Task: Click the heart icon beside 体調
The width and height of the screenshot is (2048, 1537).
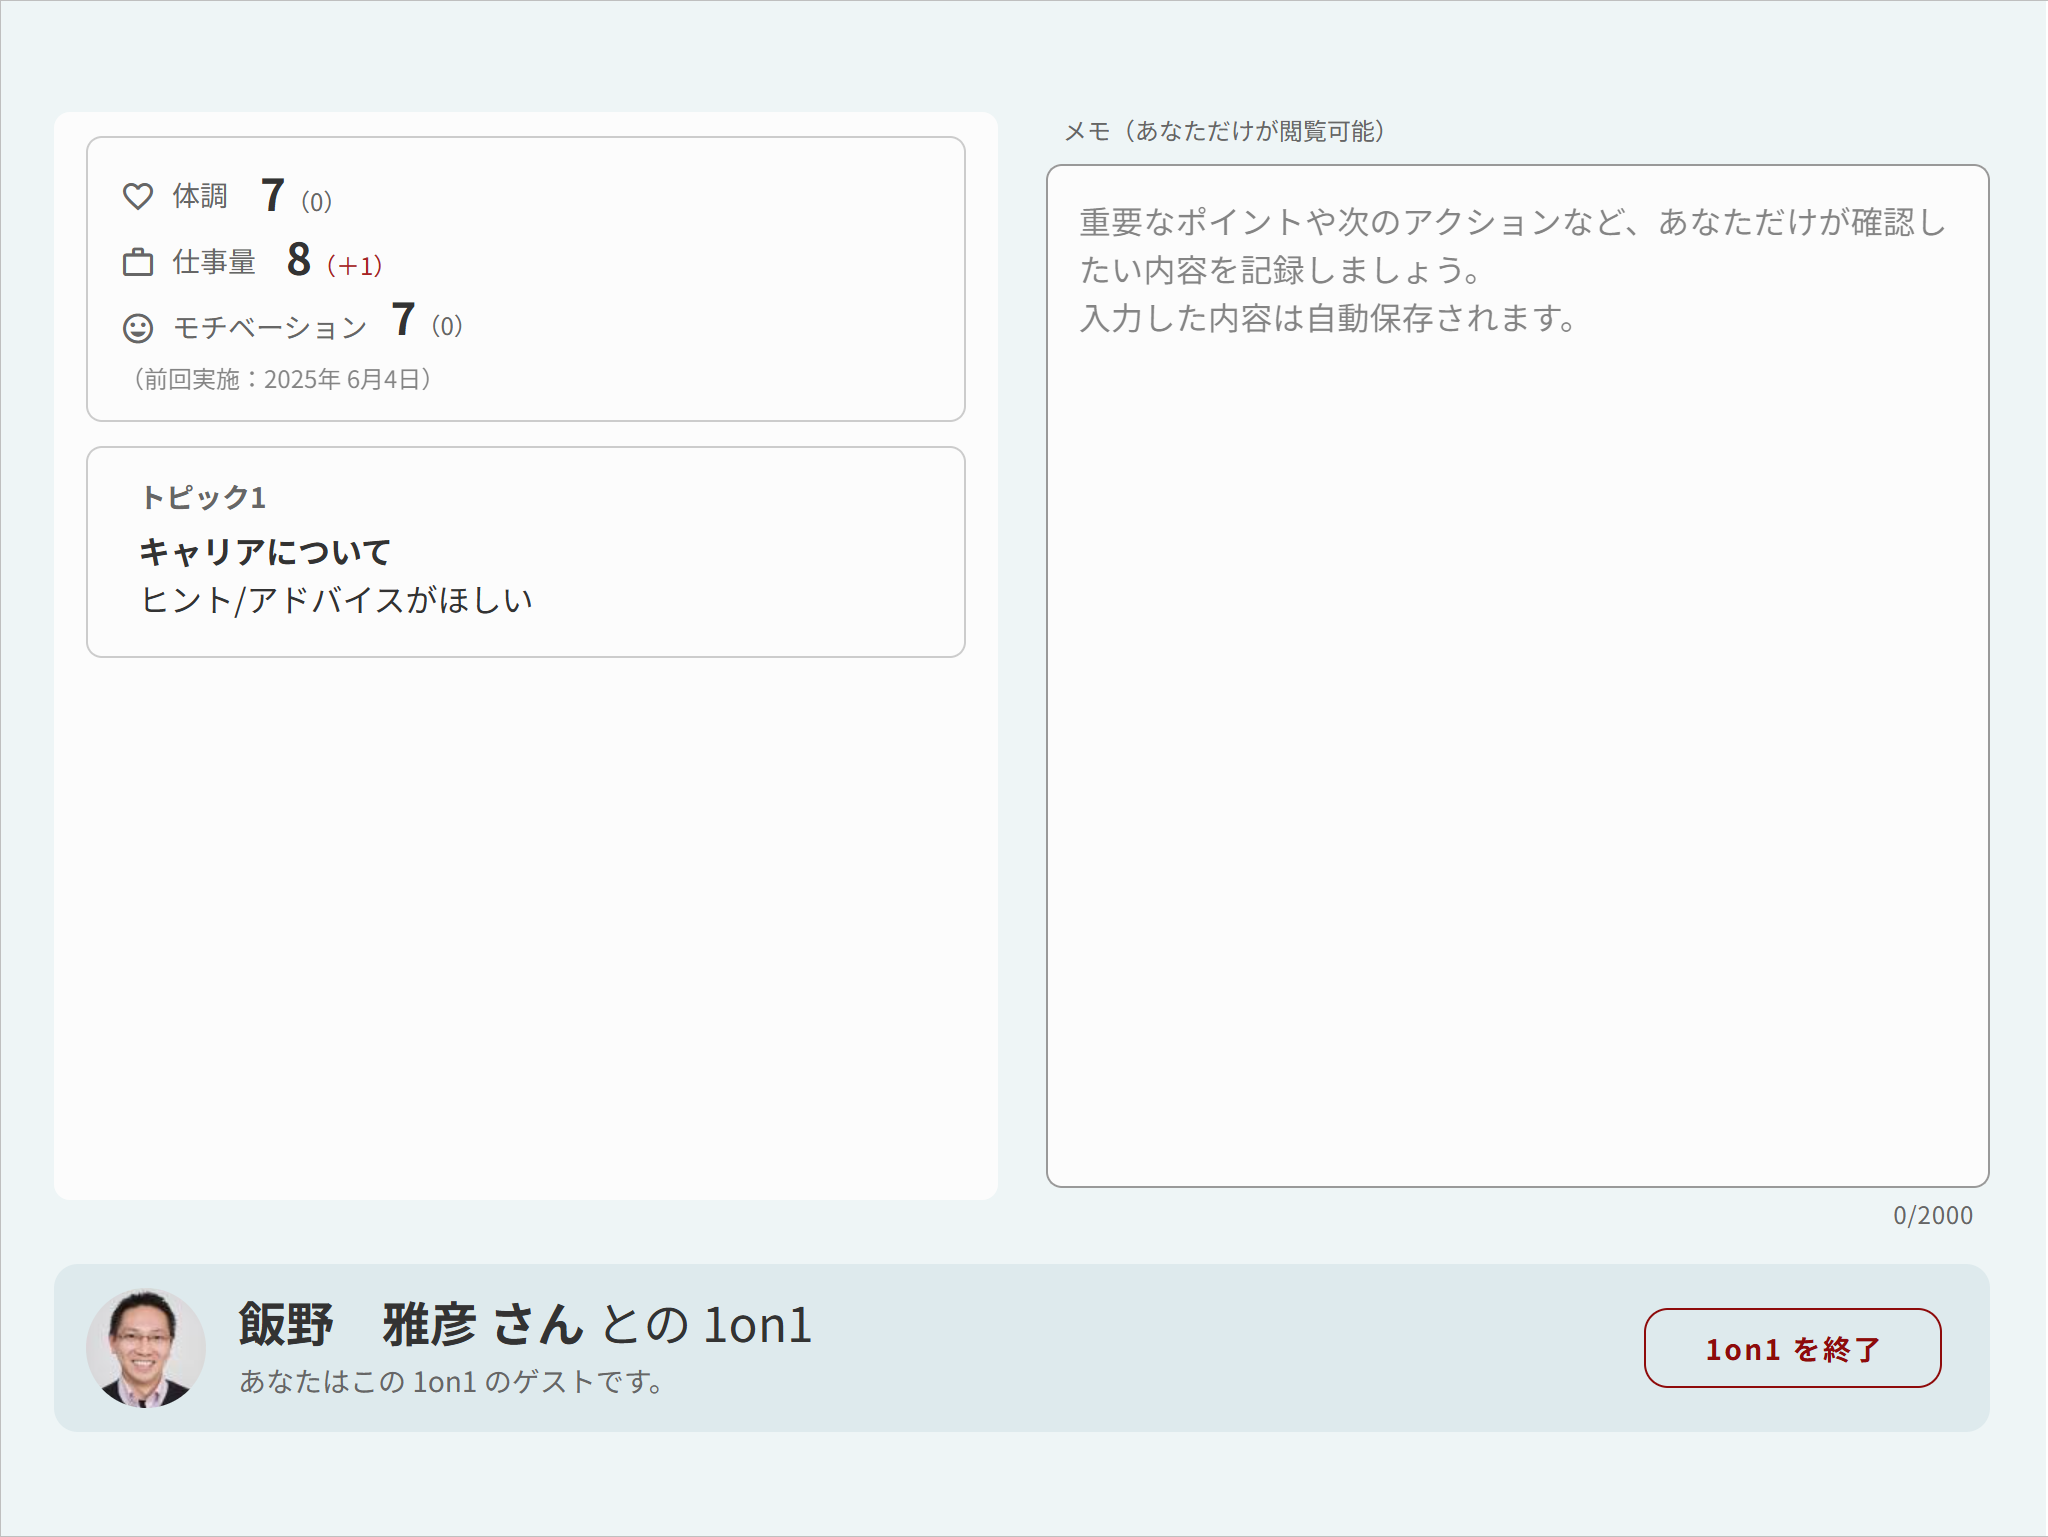Action: coord(138,197)
